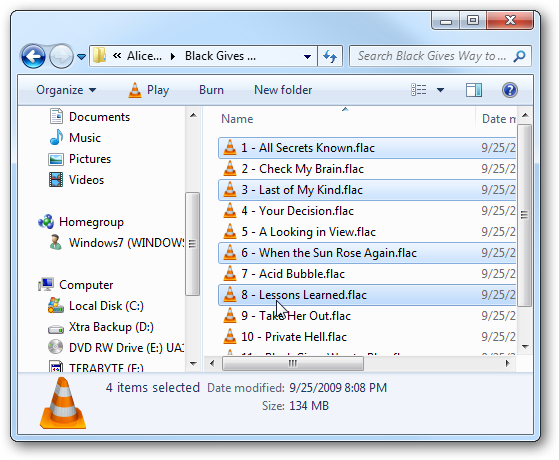Click the magnifying glass search icon
Screen dimensions: 559x460
[x=519, y=56]
